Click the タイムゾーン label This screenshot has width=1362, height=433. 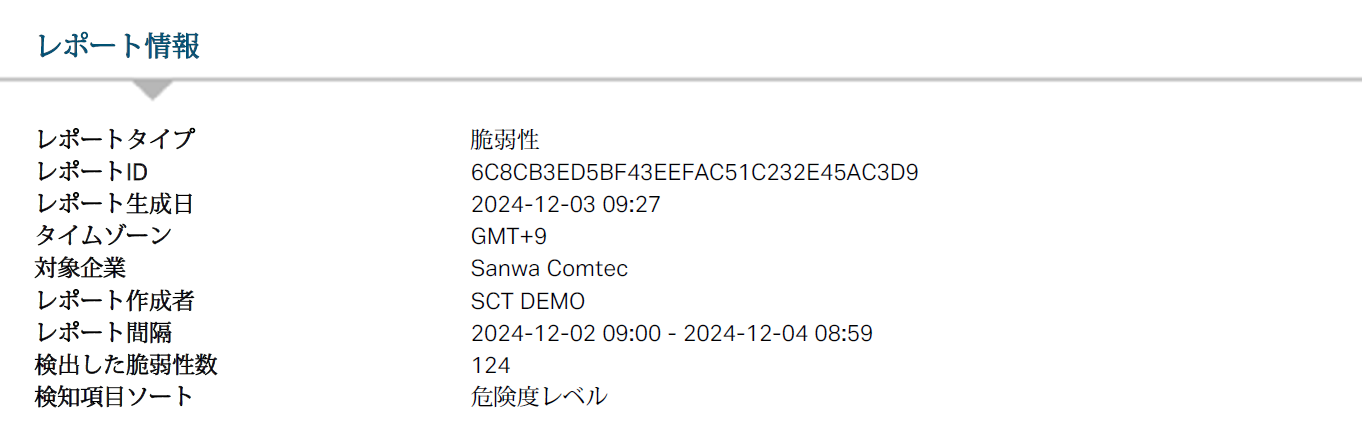103,236
